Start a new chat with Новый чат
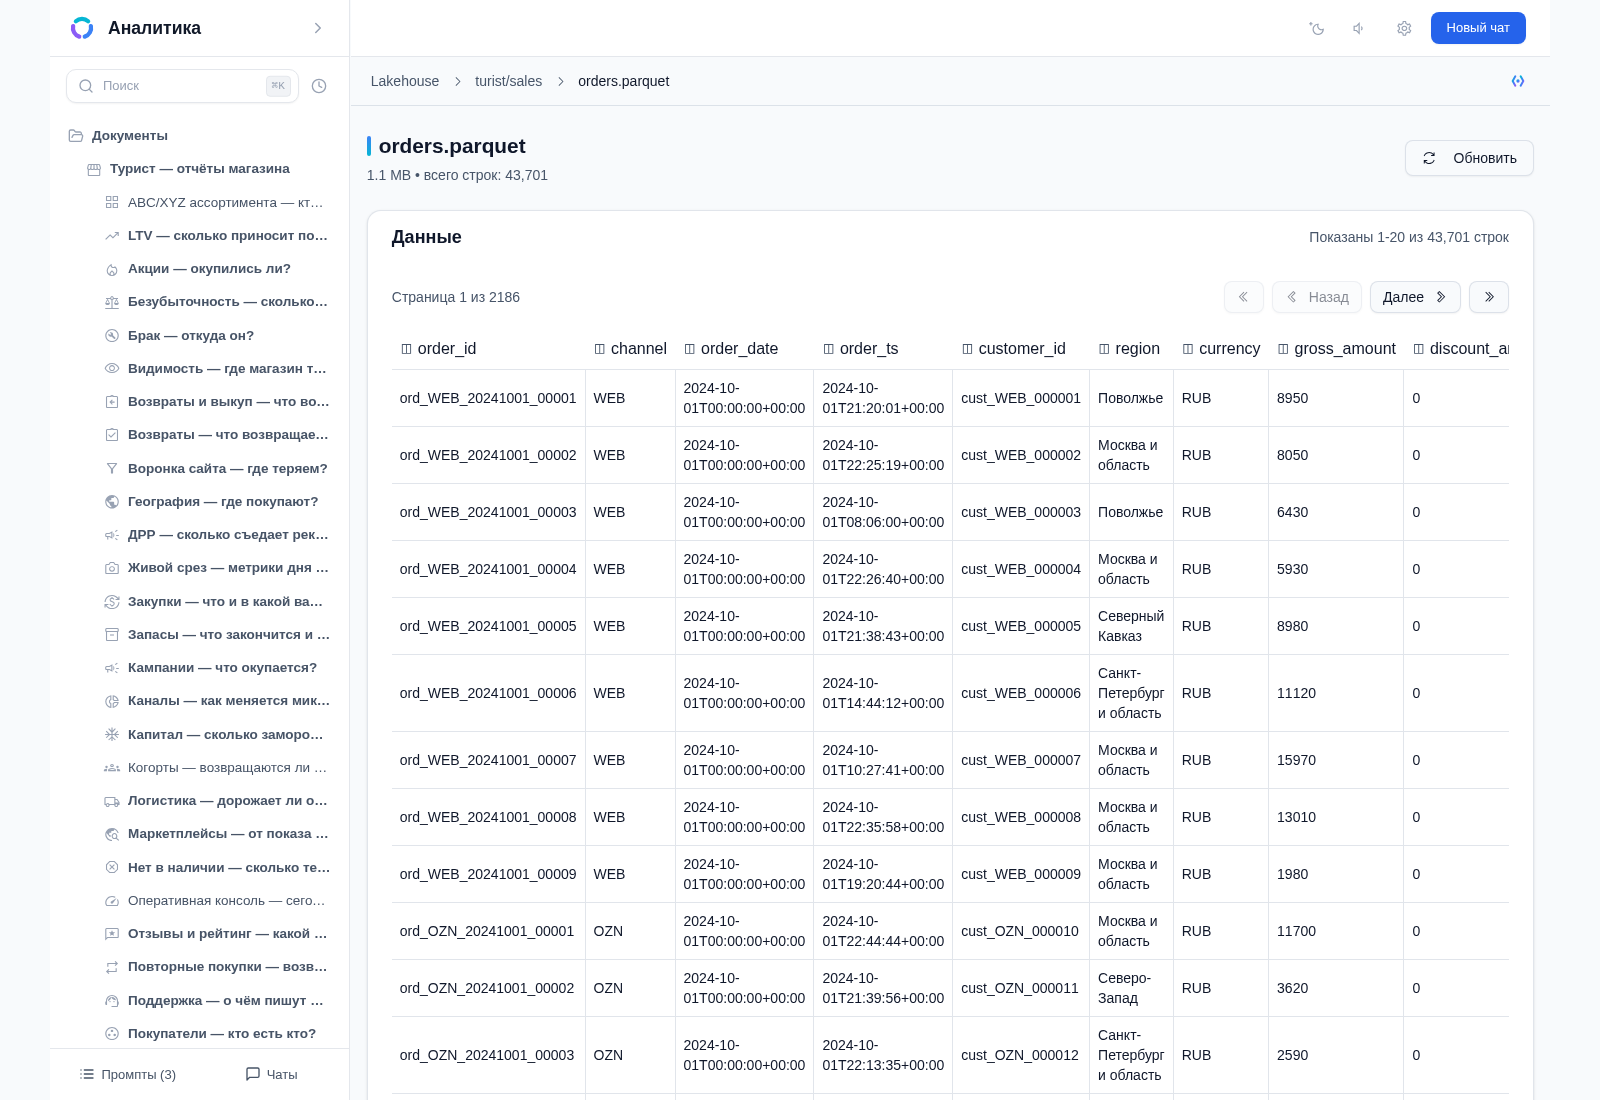Image resolution: width=1600 pixels, height=1100 pixels. point(1478,28)
